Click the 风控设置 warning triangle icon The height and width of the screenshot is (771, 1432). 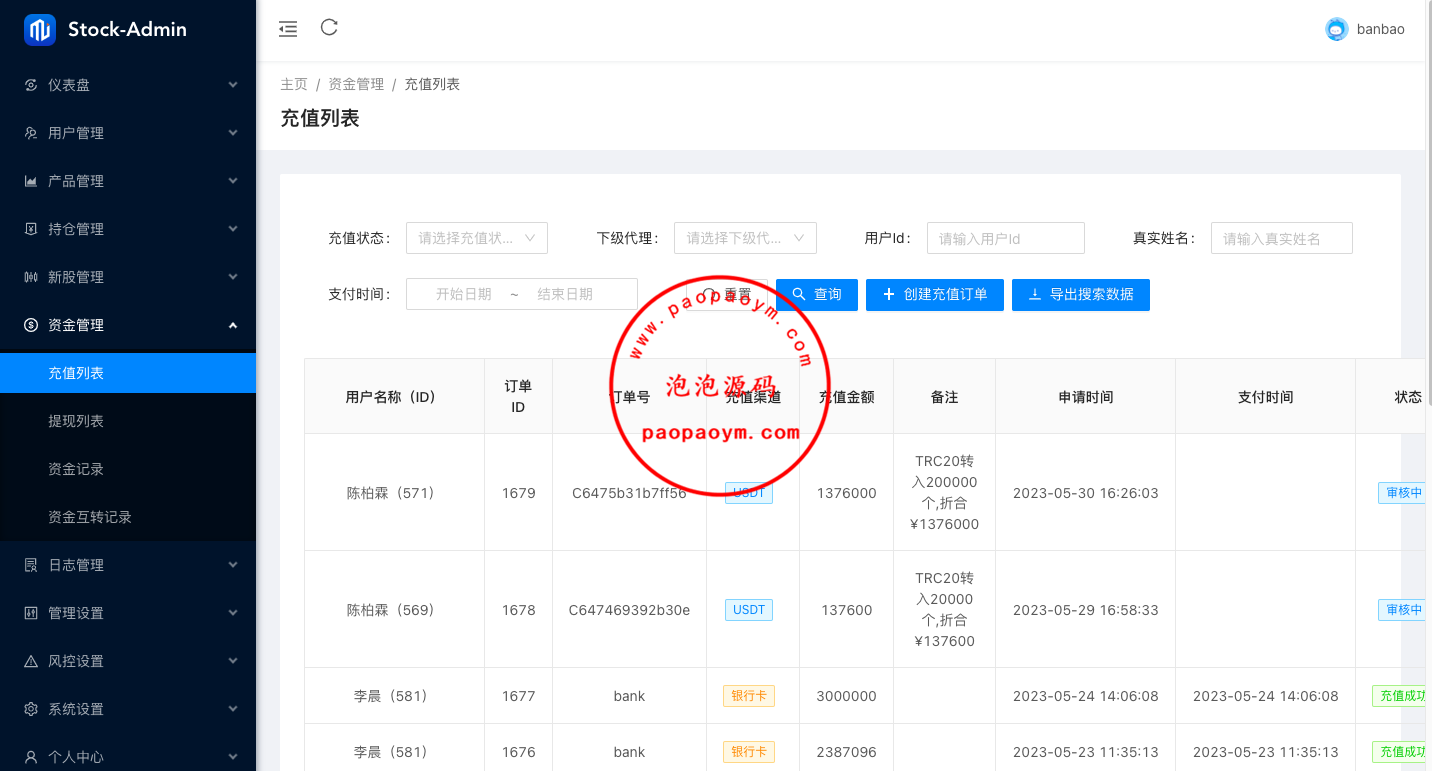(31, 661)
